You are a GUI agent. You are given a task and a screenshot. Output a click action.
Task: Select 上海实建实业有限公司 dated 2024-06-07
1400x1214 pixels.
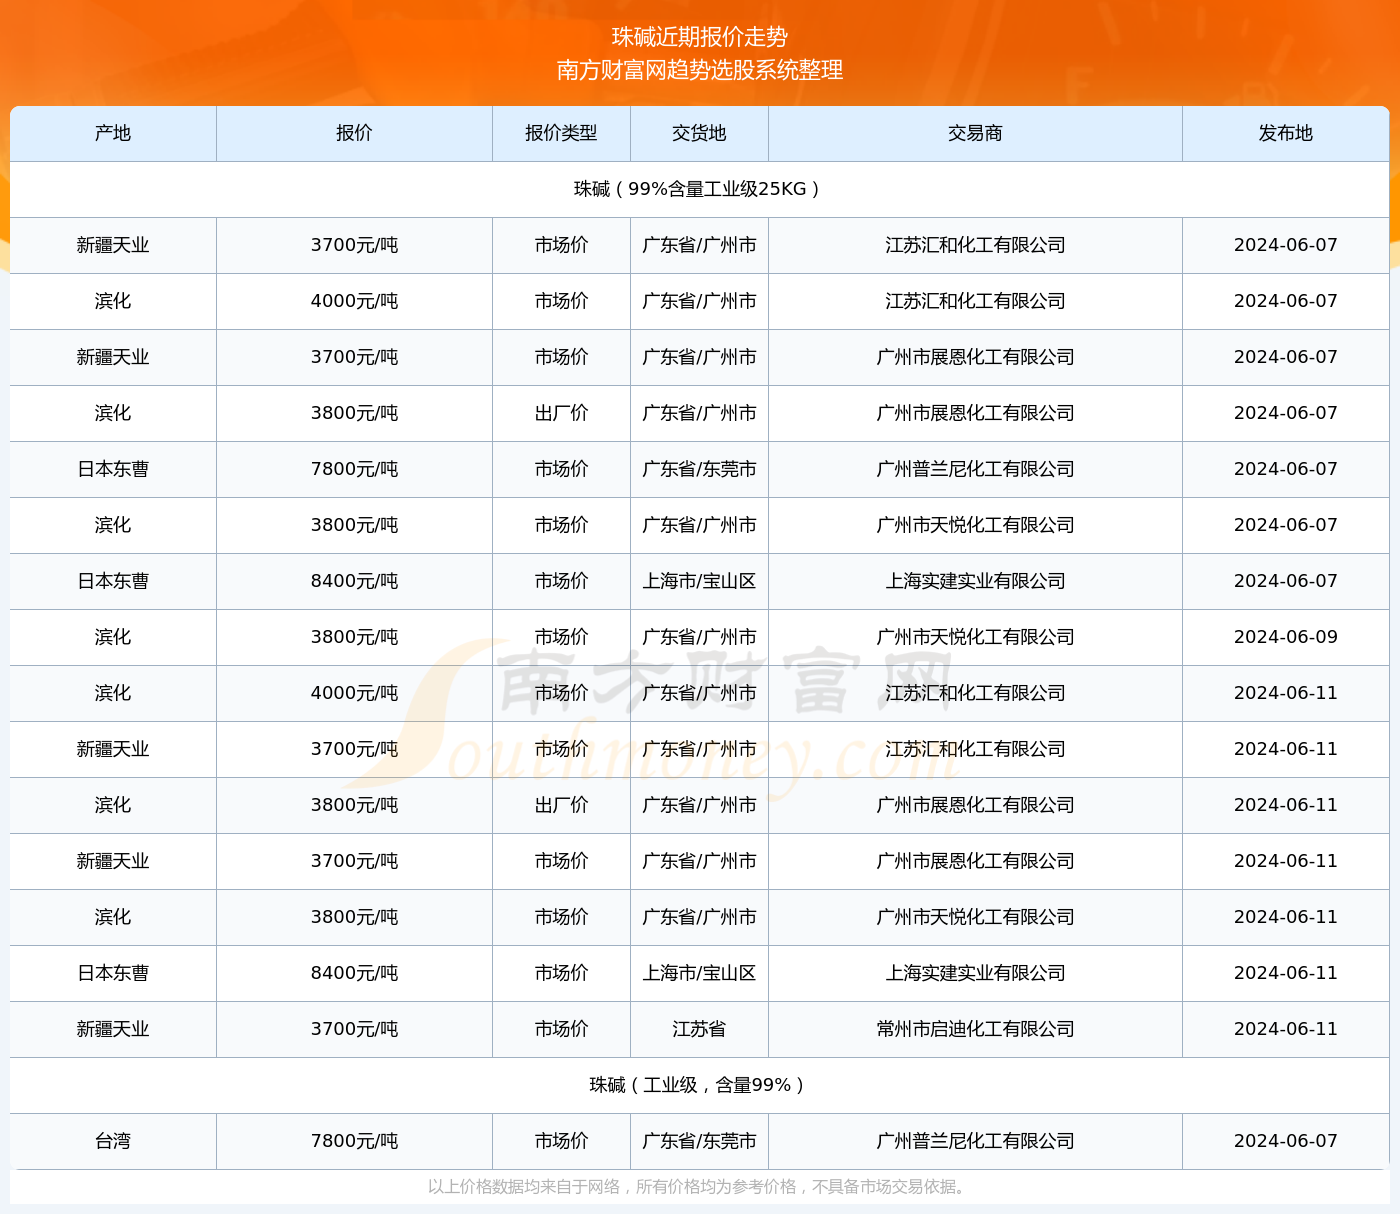click(975, 581)
